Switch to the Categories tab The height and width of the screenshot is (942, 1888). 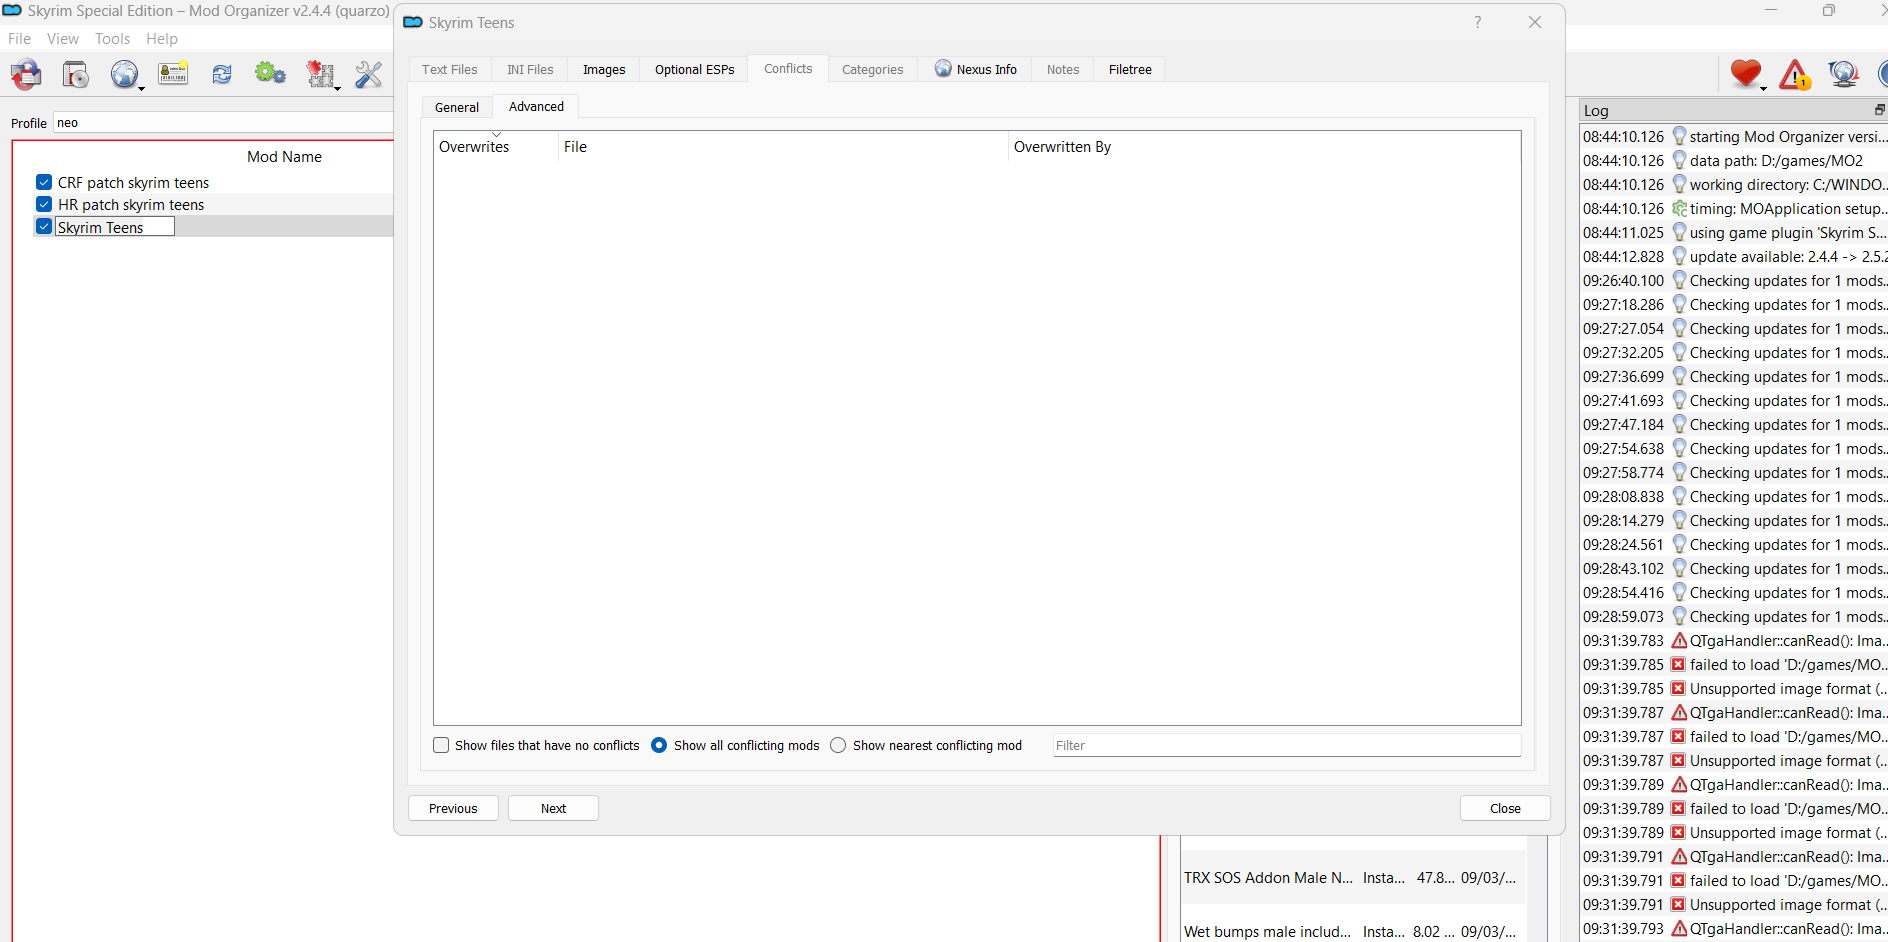(872, 69)
